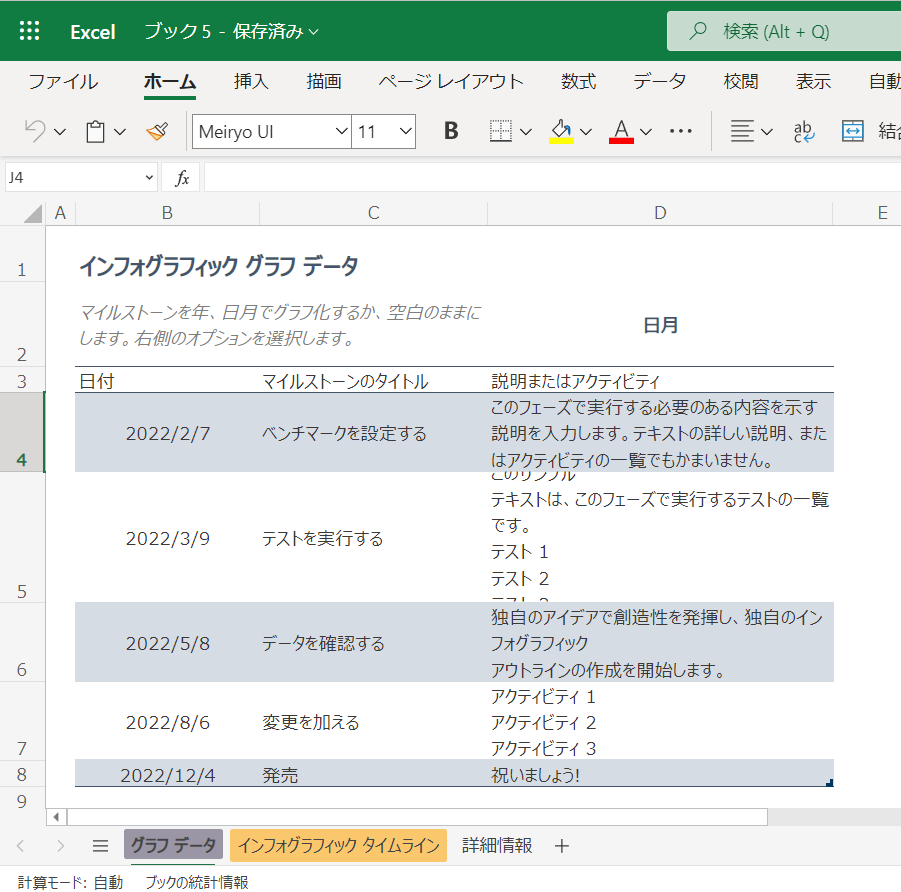Click into the formula bar
This screenshot has height=892, width=901.
point(552,178)
